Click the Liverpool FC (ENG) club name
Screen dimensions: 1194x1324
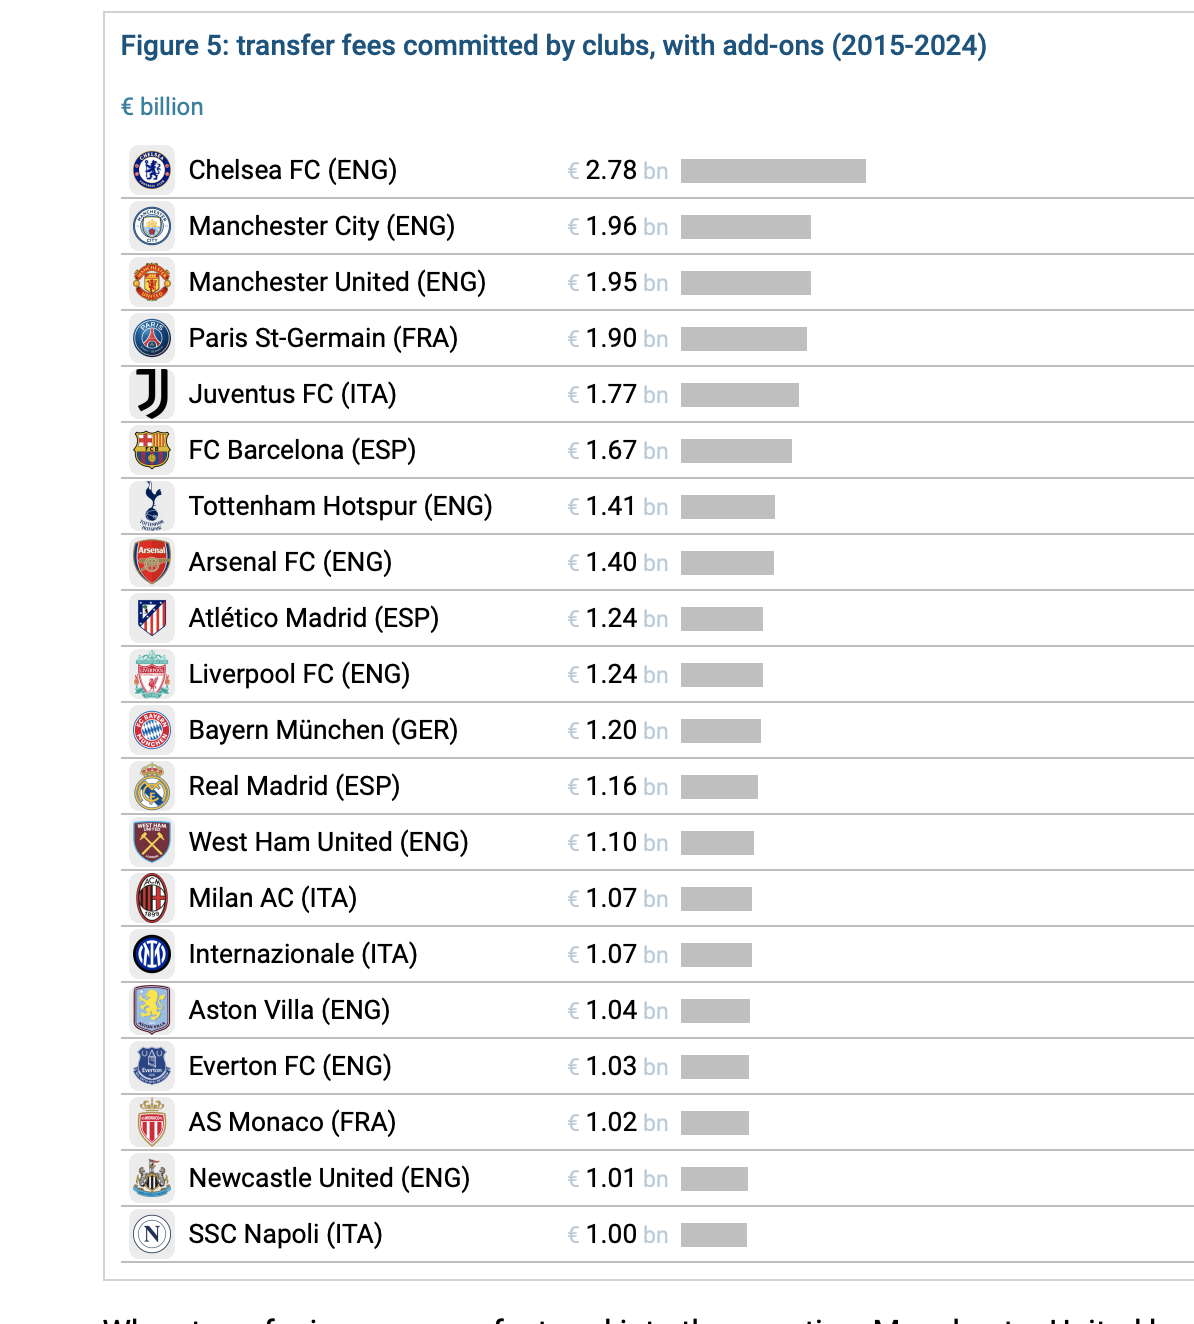pyautogui.click(x=299, y=674)
